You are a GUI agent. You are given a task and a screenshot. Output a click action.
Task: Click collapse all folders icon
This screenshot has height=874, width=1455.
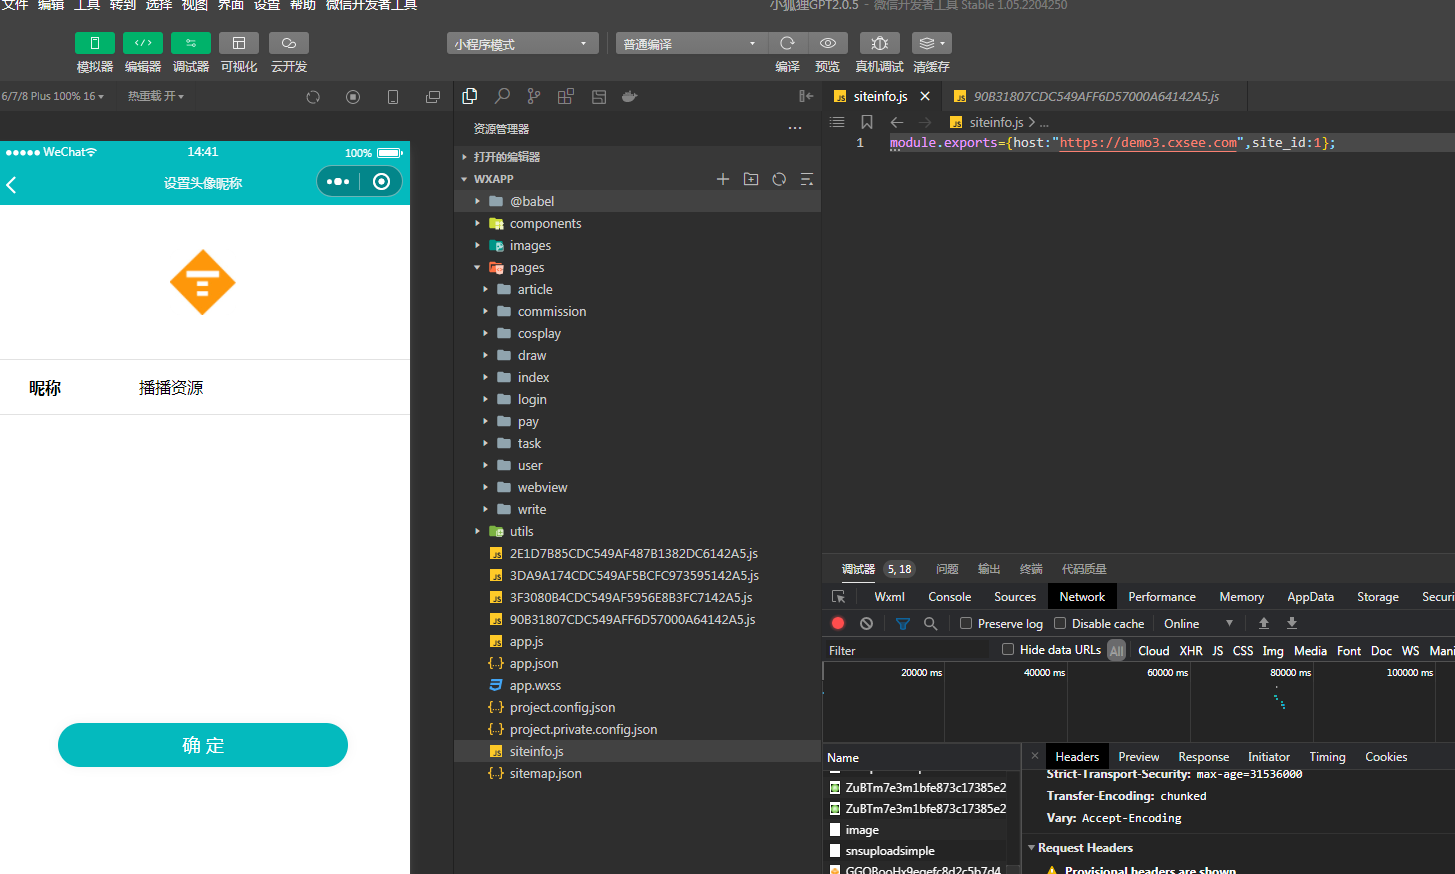tap(807, 179)
